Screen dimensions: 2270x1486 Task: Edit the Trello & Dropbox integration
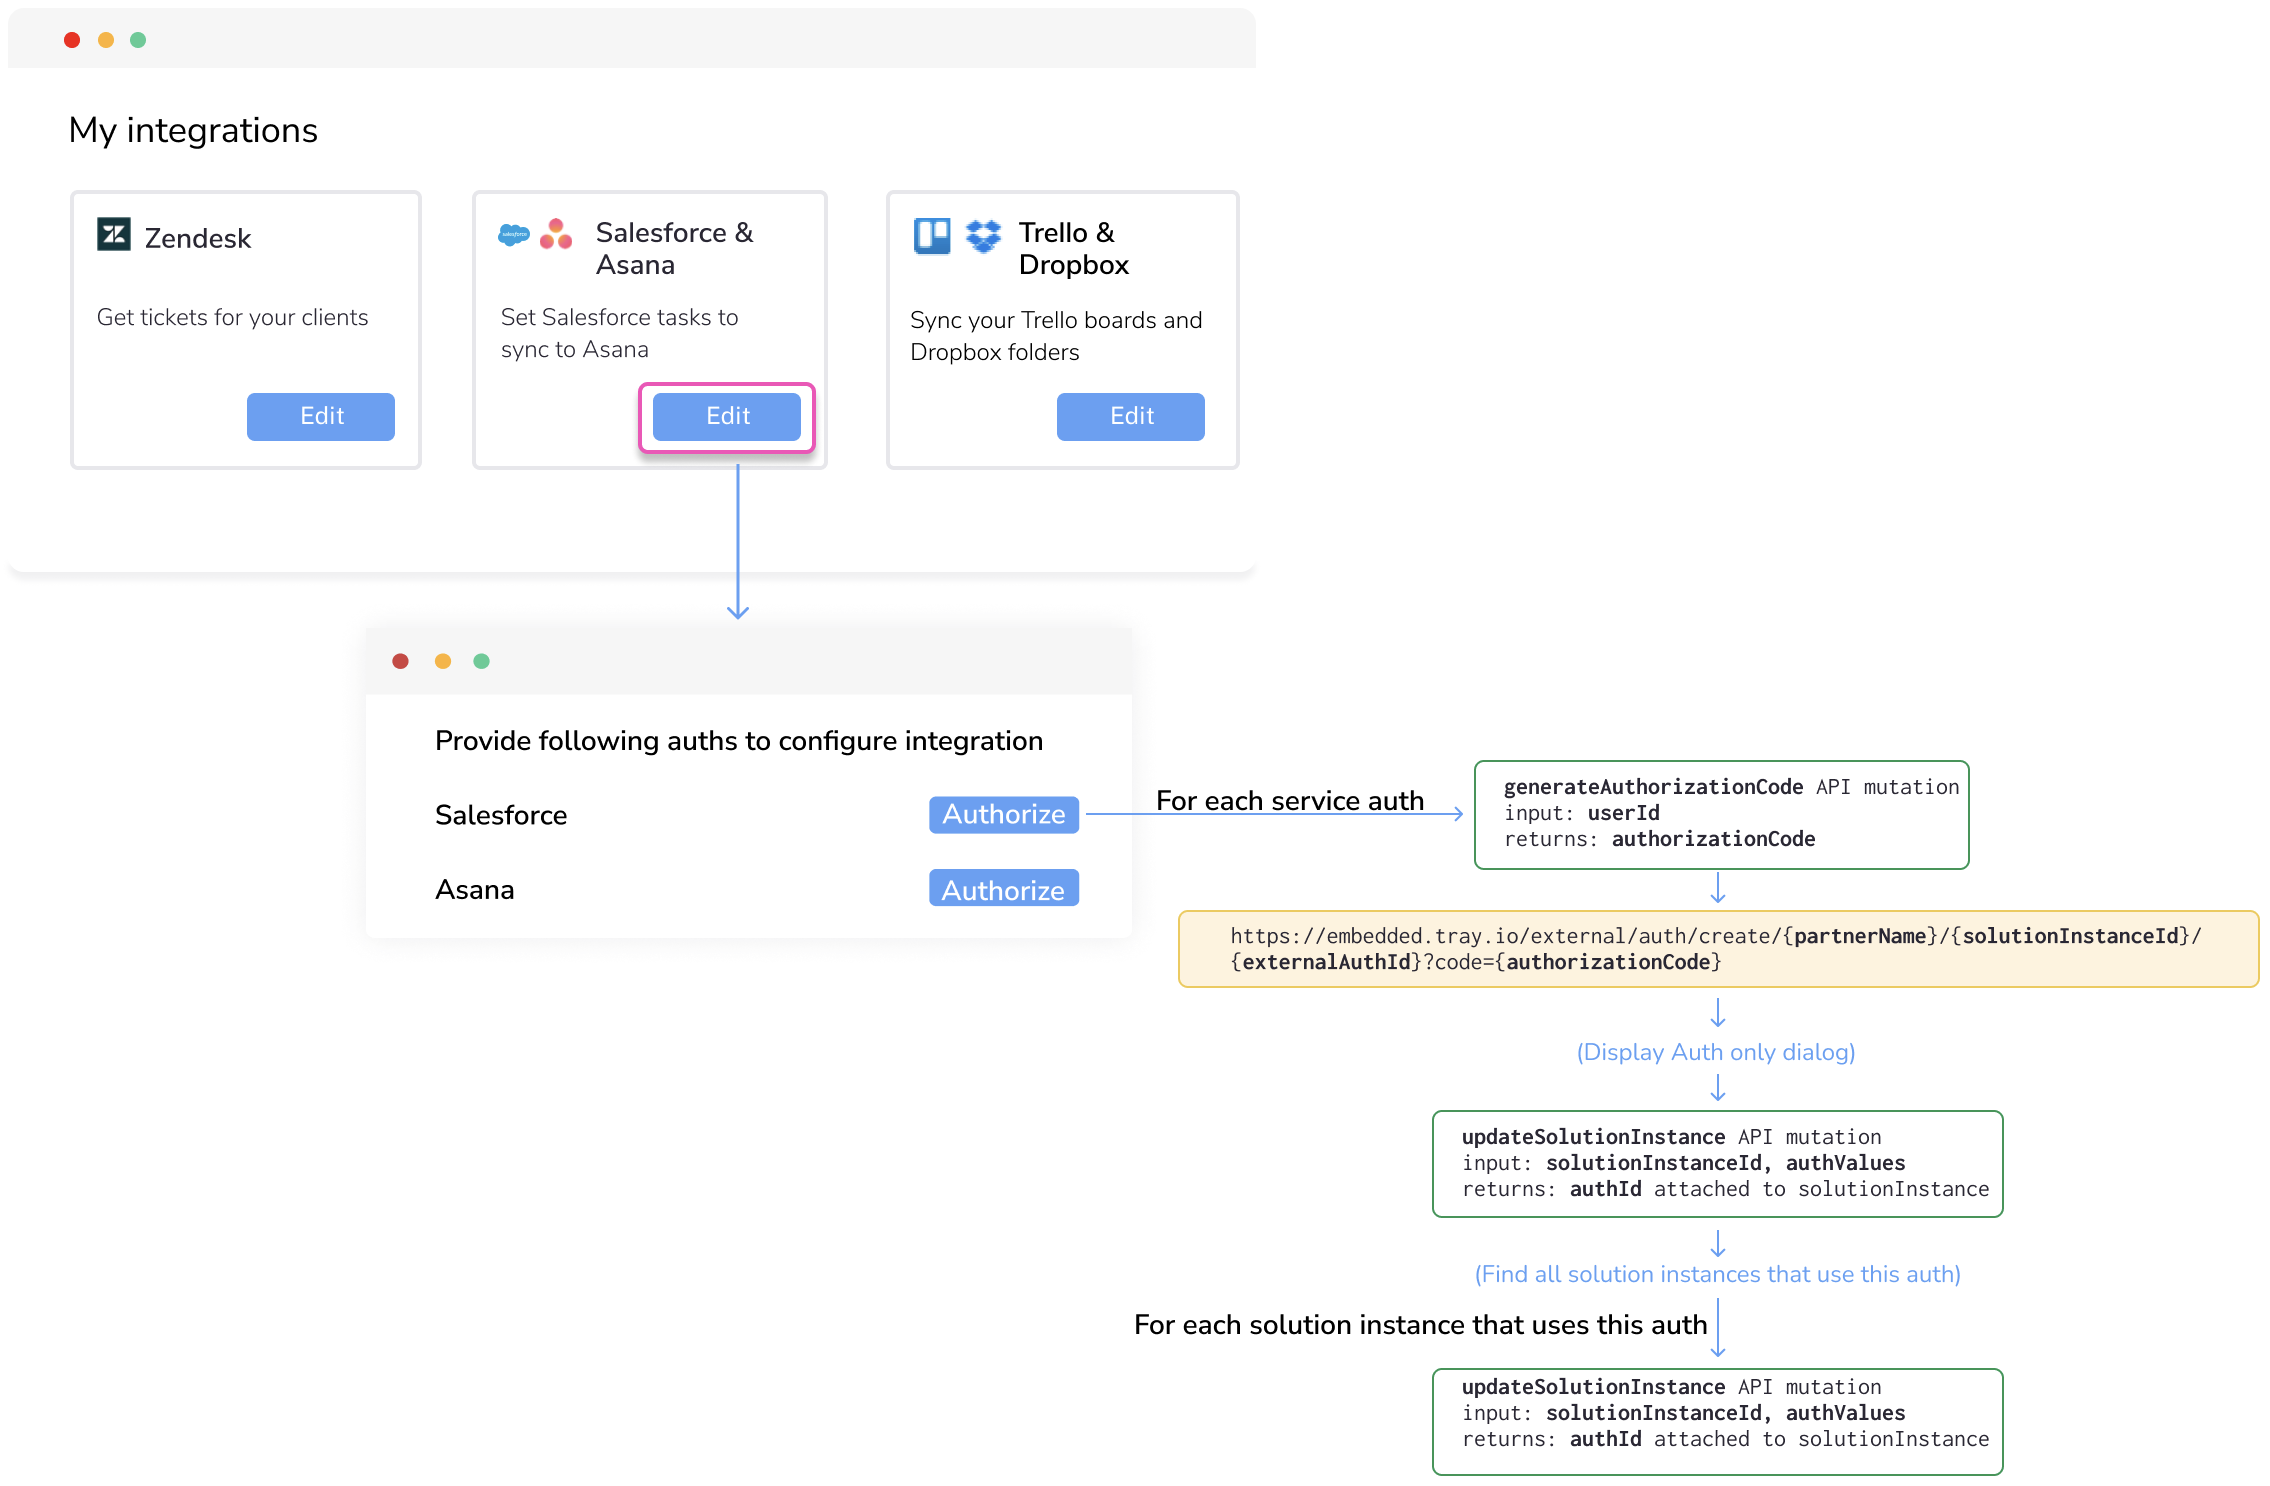click(x=1131, y=416)
